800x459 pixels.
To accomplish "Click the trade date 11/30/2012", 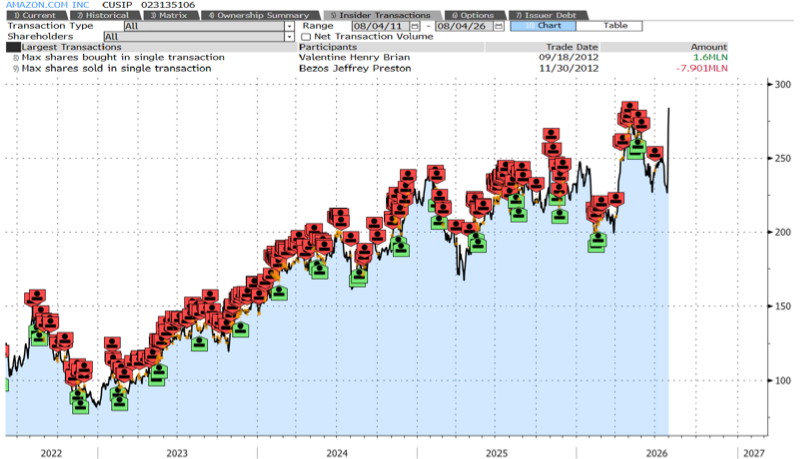I will [x=569, y=68].
